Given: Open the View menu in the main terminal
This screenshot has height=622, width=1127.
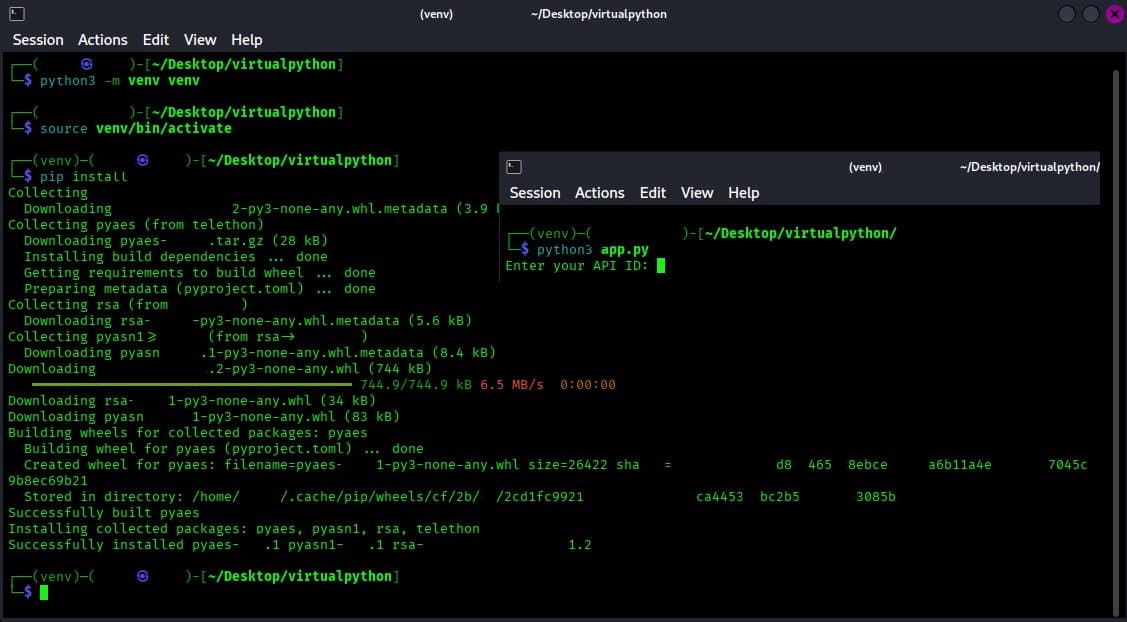Looking at the screenshot, I should pos(200,40).
